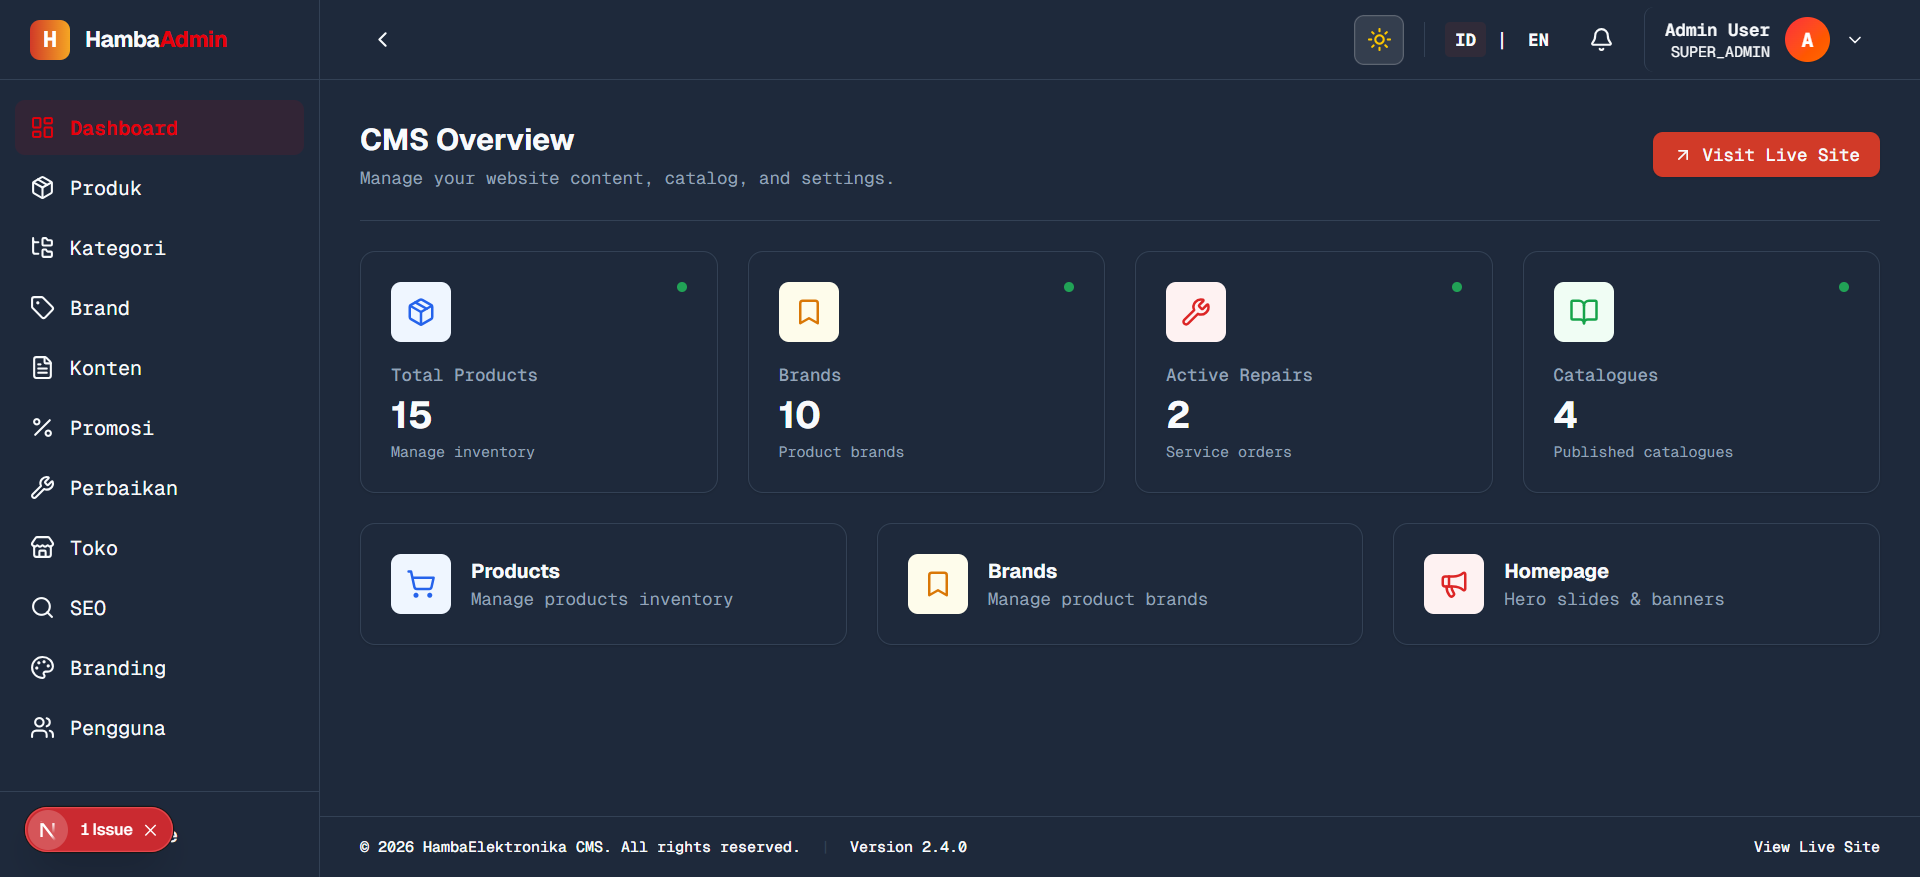
Task: Open the Dashboard menu item
Action: coord(160,128)
